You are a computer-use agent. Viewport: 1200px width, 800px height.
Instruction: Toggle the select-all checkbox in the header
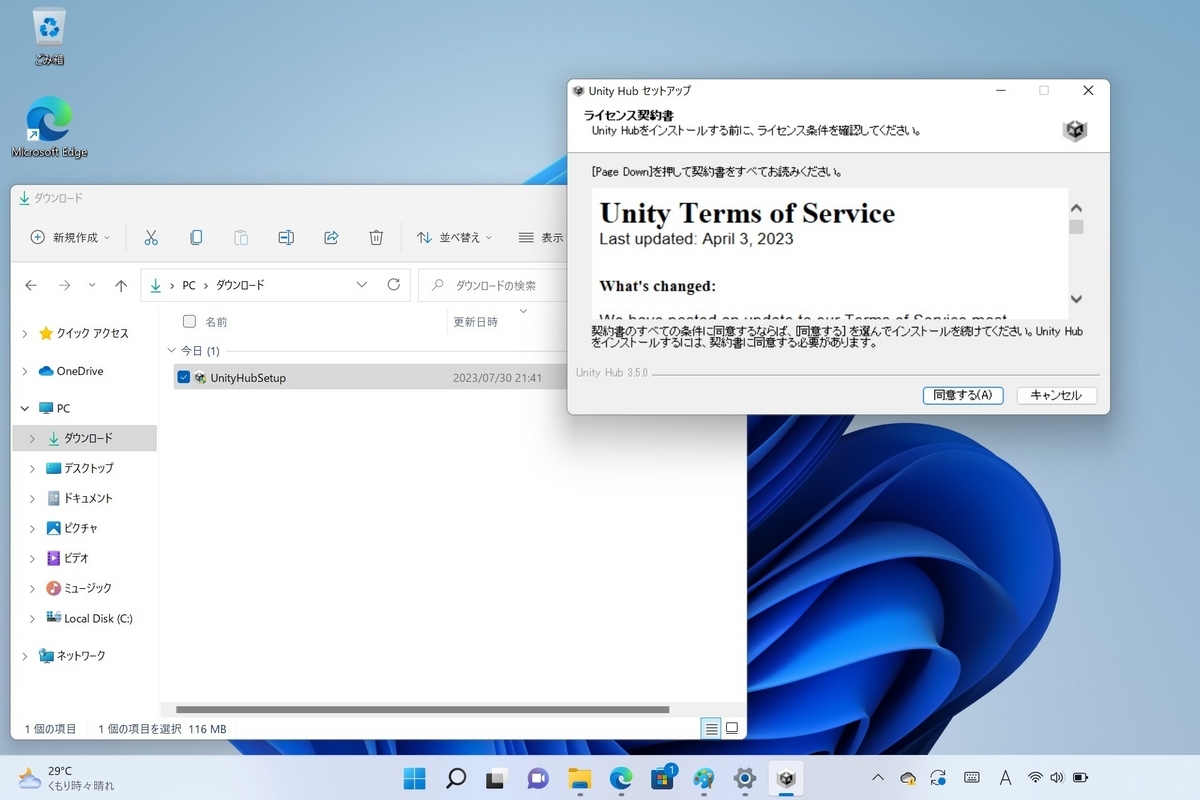(189, 321)
